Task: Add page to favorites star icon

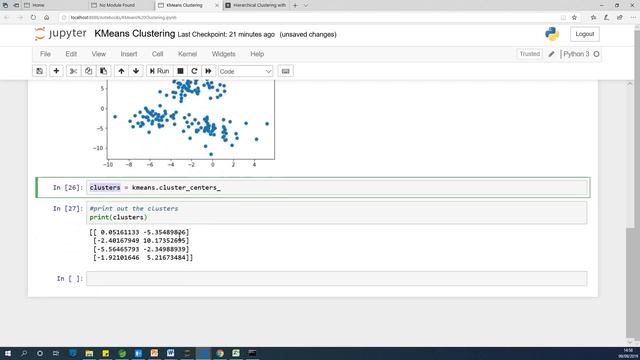Action: pyautogui.click(x=574, y=18)
